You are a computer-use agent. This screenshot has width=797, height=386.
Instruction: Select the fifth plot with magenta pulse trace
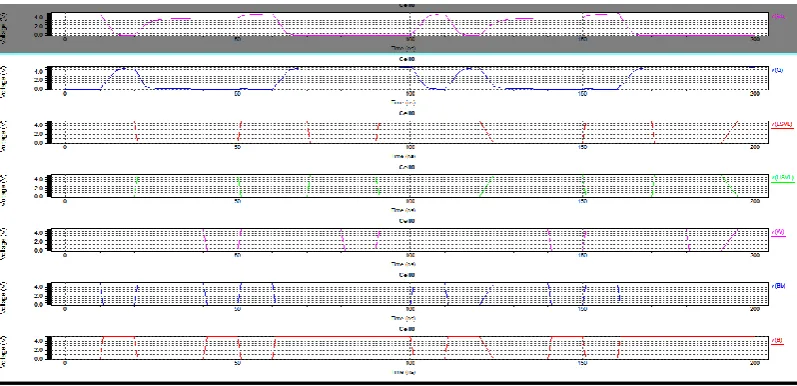click(x=411, y=240)
